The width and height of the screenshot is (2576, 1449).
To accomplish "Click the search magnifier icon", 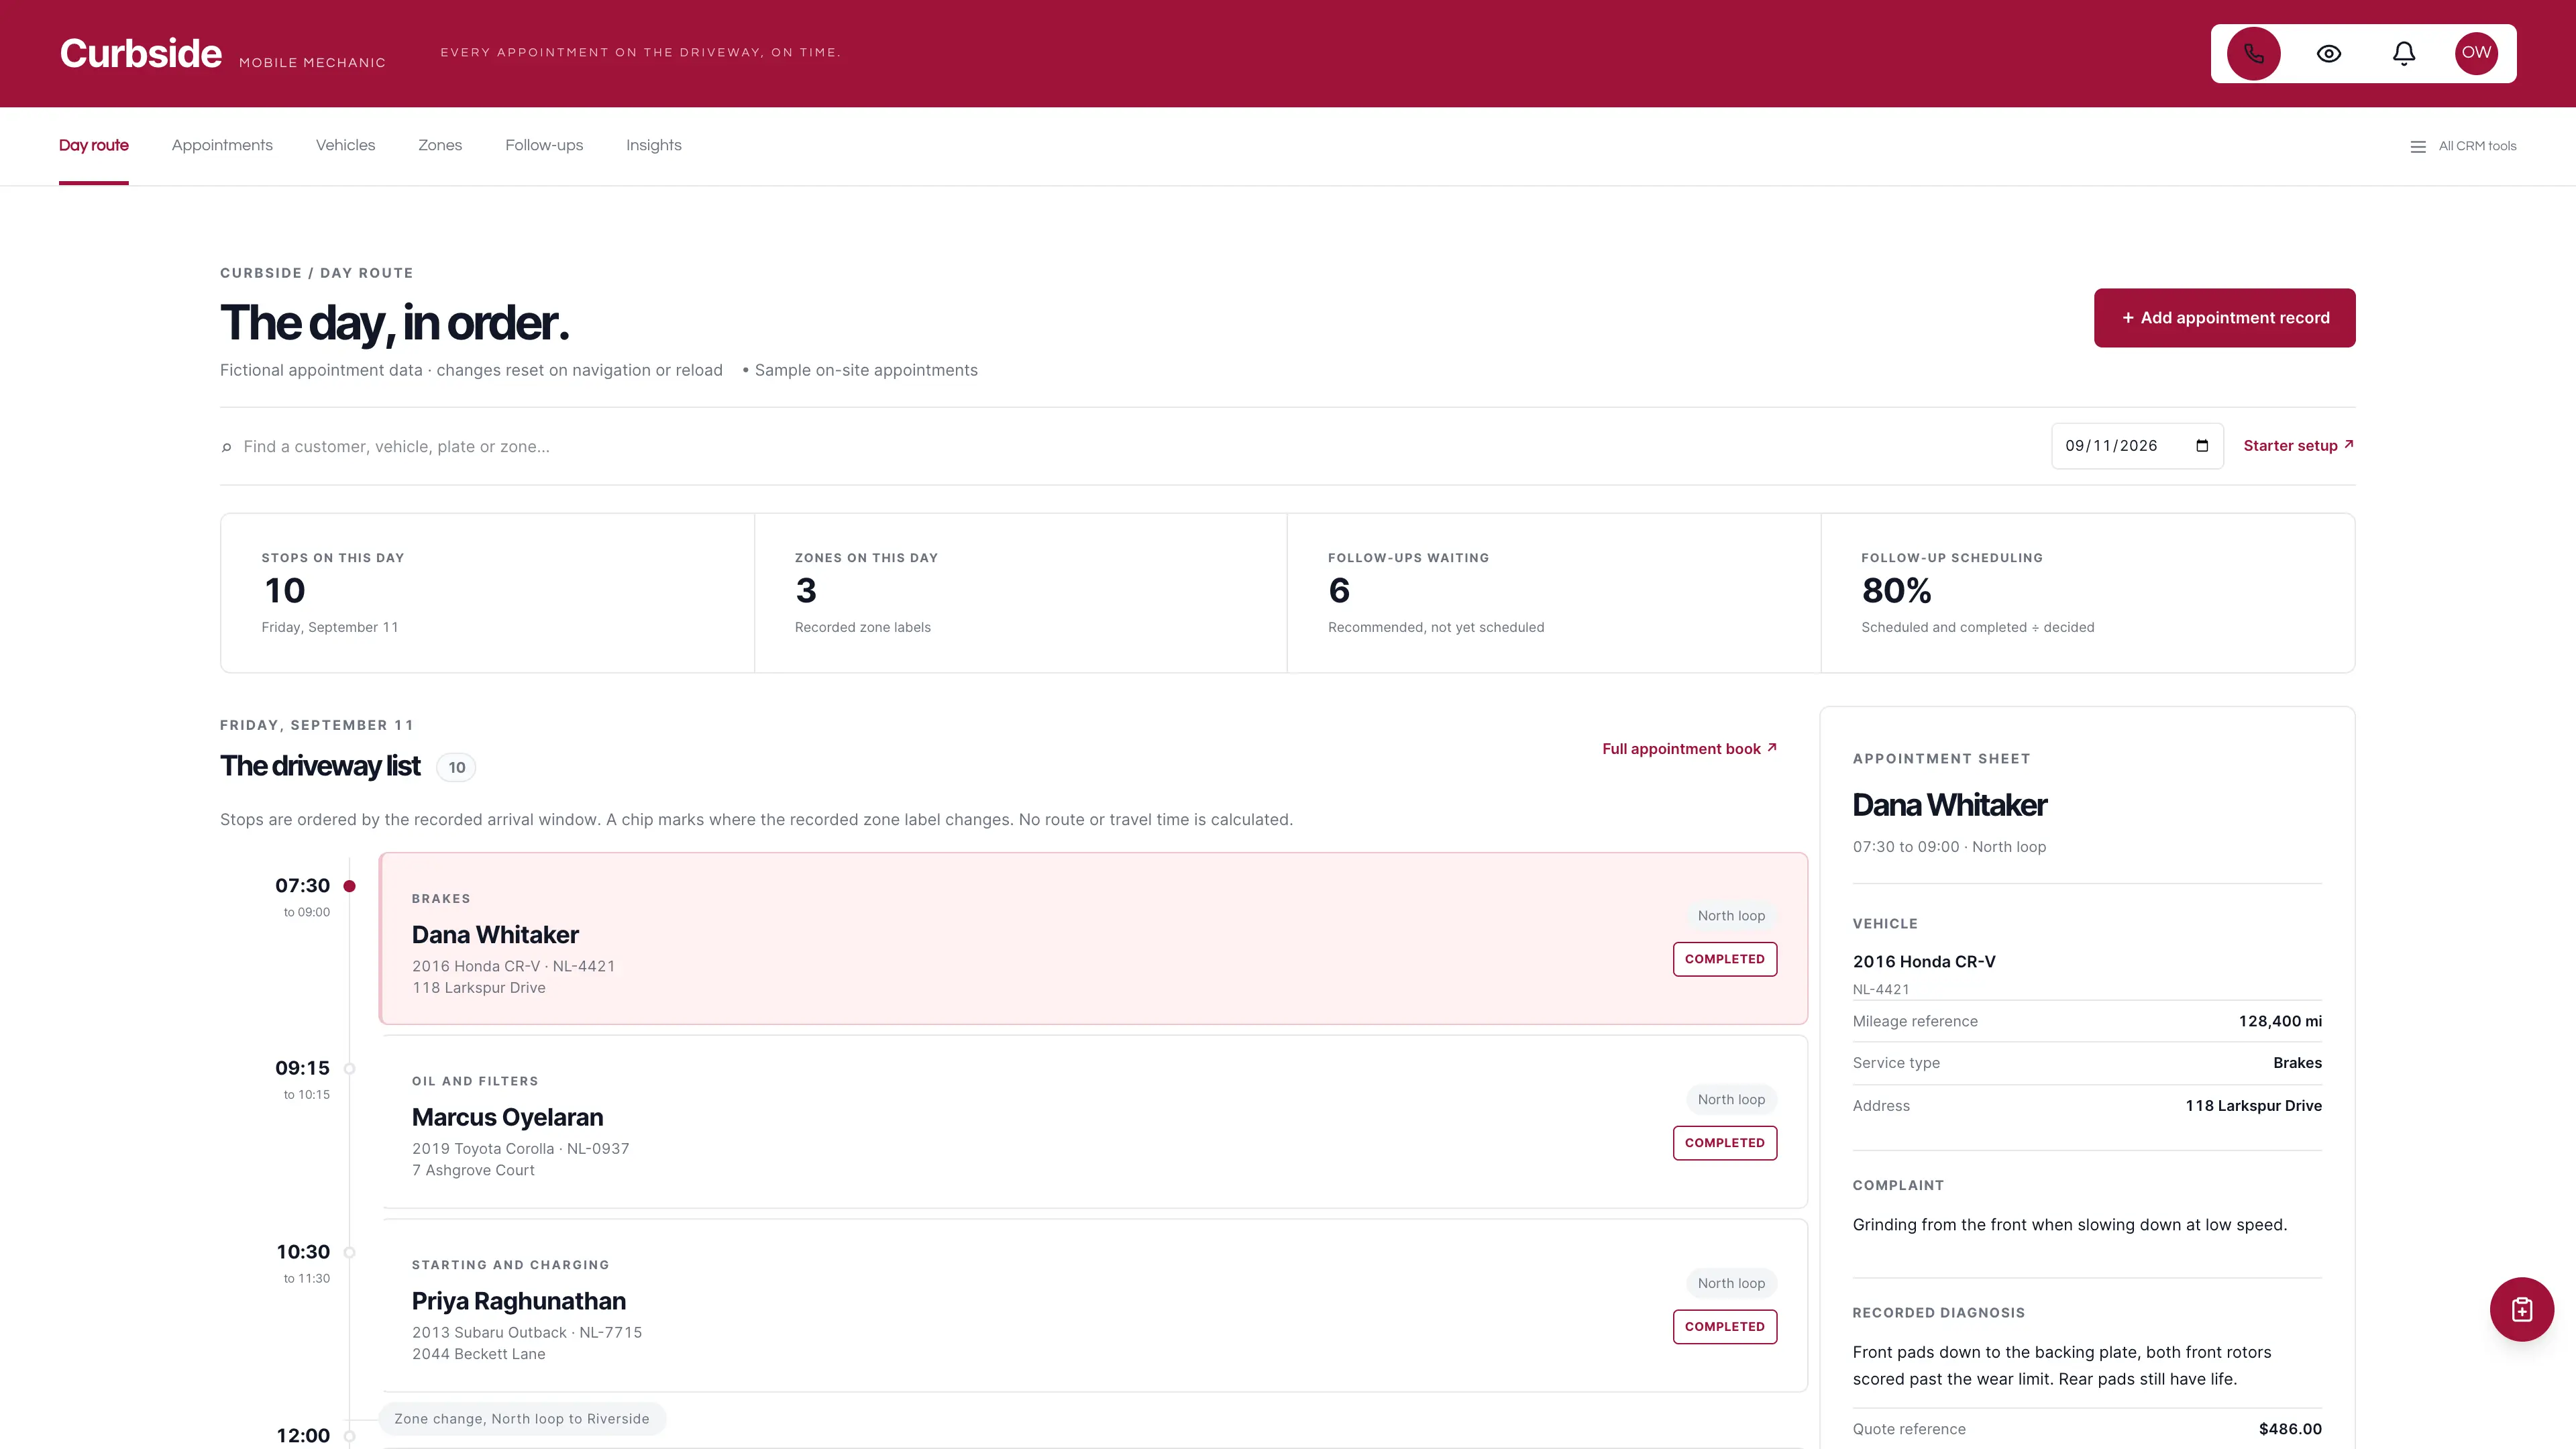I will pos(227,447).
